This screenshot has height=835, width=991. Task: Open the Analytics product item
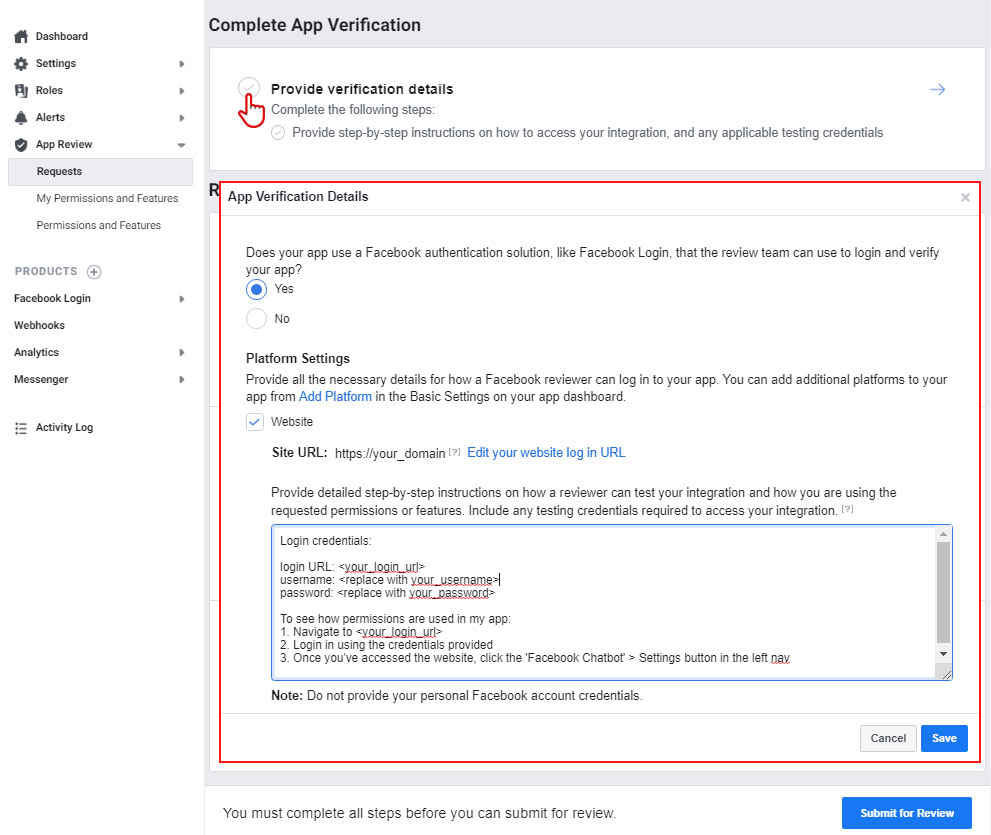tap(36, 353)
